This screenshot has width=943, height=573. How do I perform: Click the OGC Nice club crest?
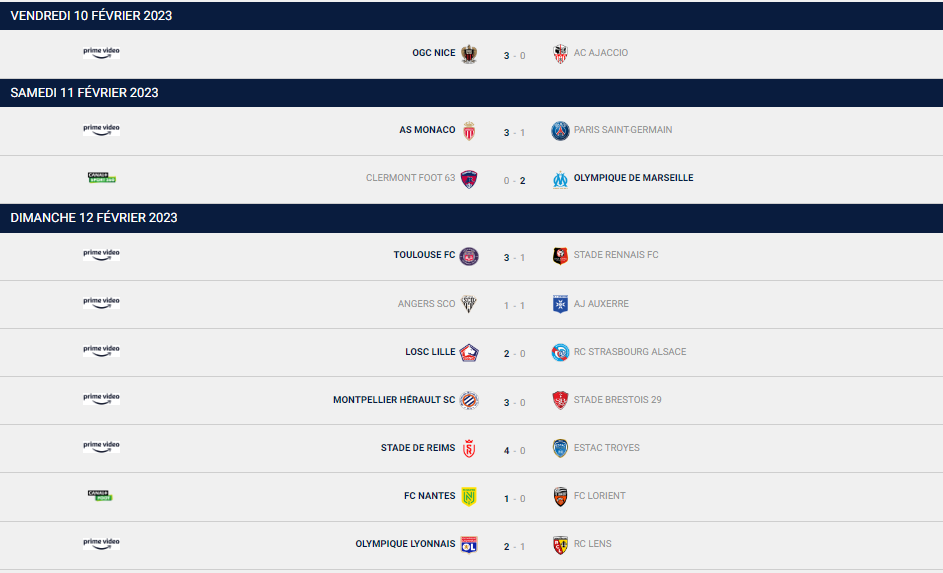click(469, 54)
